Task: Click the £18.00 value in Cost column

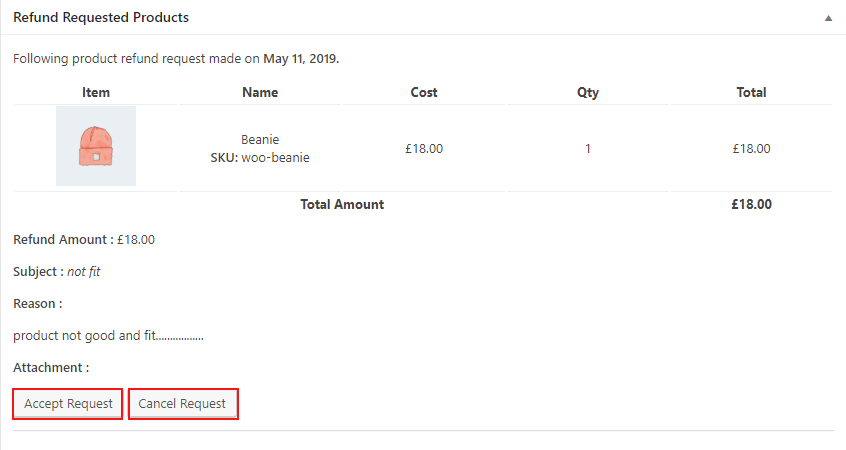Action: pyautogui.click(x=424, y=148)
